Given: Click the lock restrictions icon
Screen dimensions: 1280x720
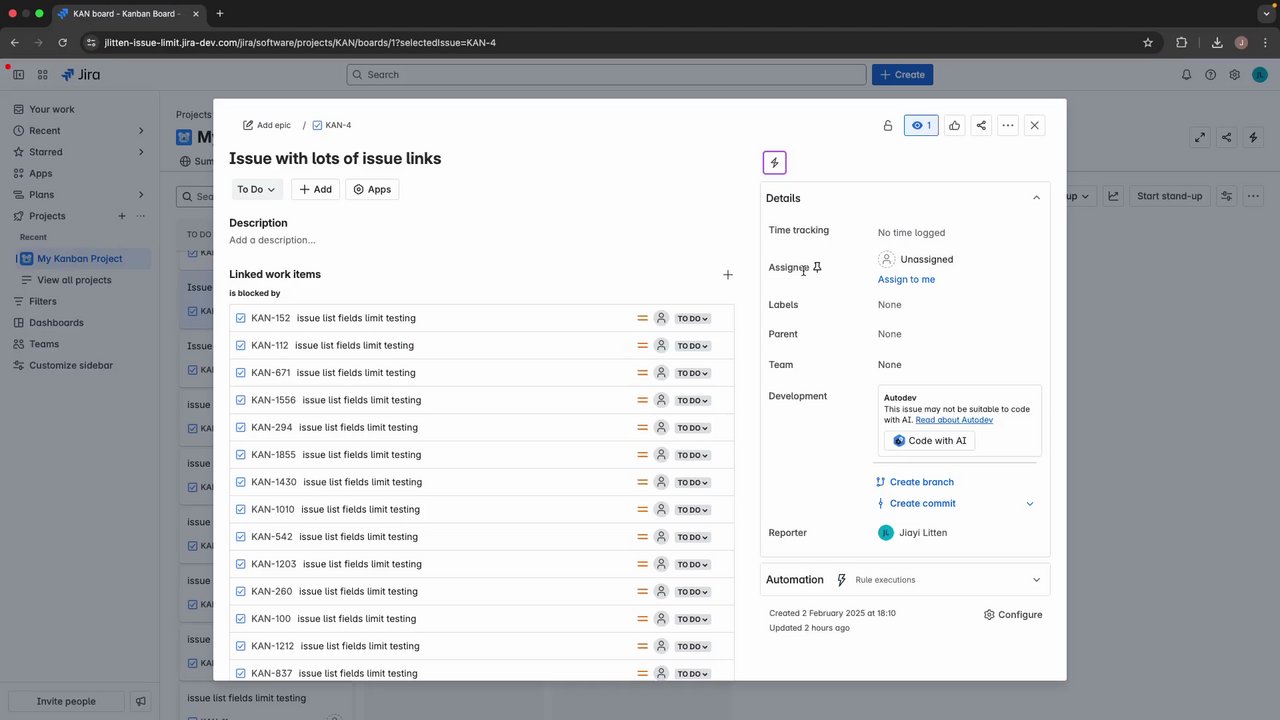Looking at the screenshot, I should point(888,126).
